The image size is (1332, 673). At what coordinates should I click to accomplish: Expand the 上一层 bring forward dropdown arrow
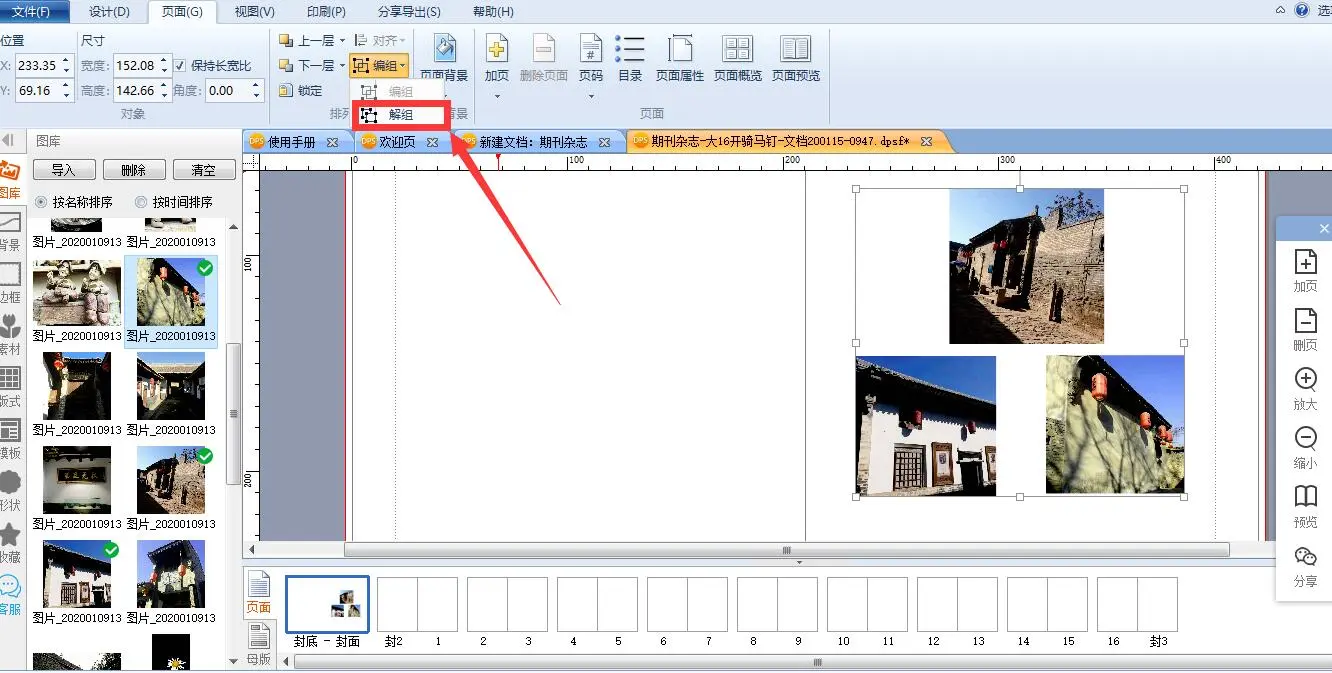click(x=342, y=41)
